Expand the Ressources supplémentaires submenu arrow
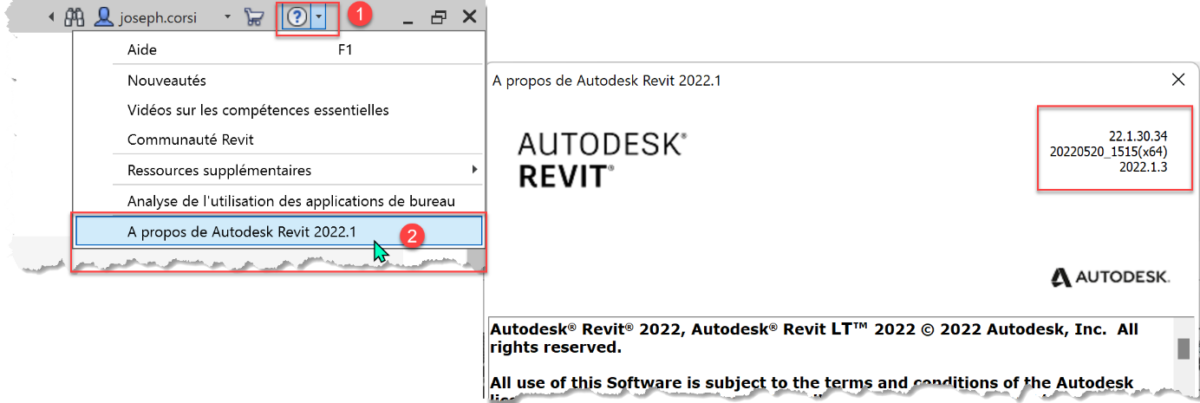 (x=474, y=170)
